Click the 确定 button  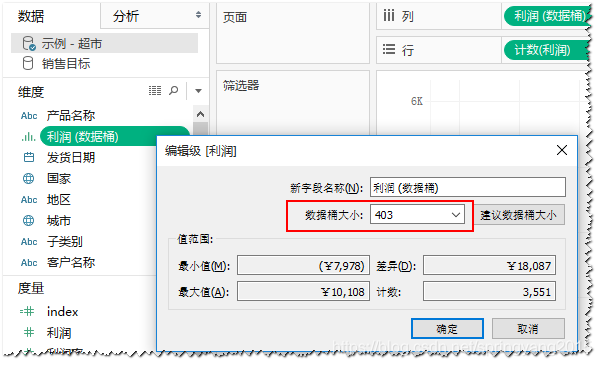(447, 329)
